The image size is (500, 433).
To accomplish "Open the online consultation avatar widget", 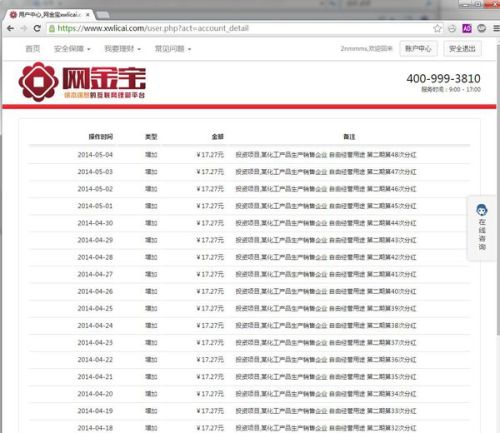I will (x=482, y=227).
